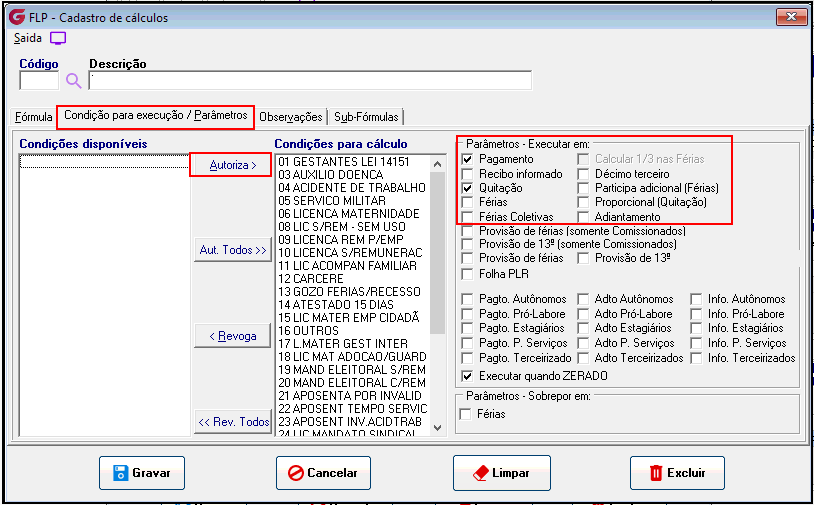Click the conditions list scroll up arrow
The width and height of the screenshot is (814, 505).
click(438, 164)
